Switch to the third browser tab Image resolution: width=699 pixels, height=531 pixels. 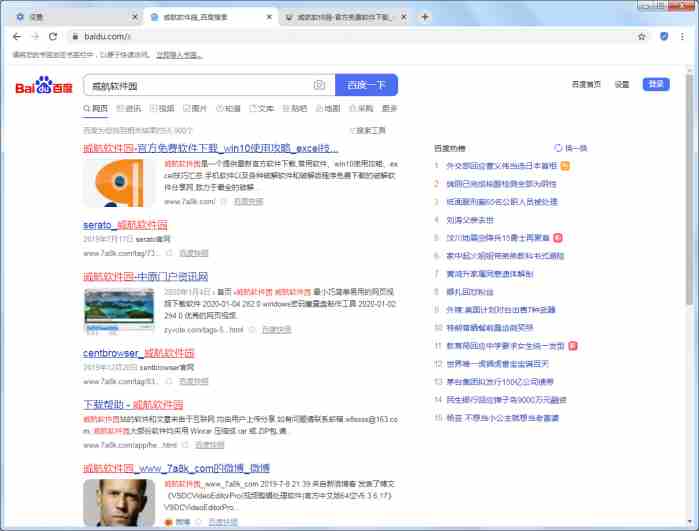click(x=343, y=17)
